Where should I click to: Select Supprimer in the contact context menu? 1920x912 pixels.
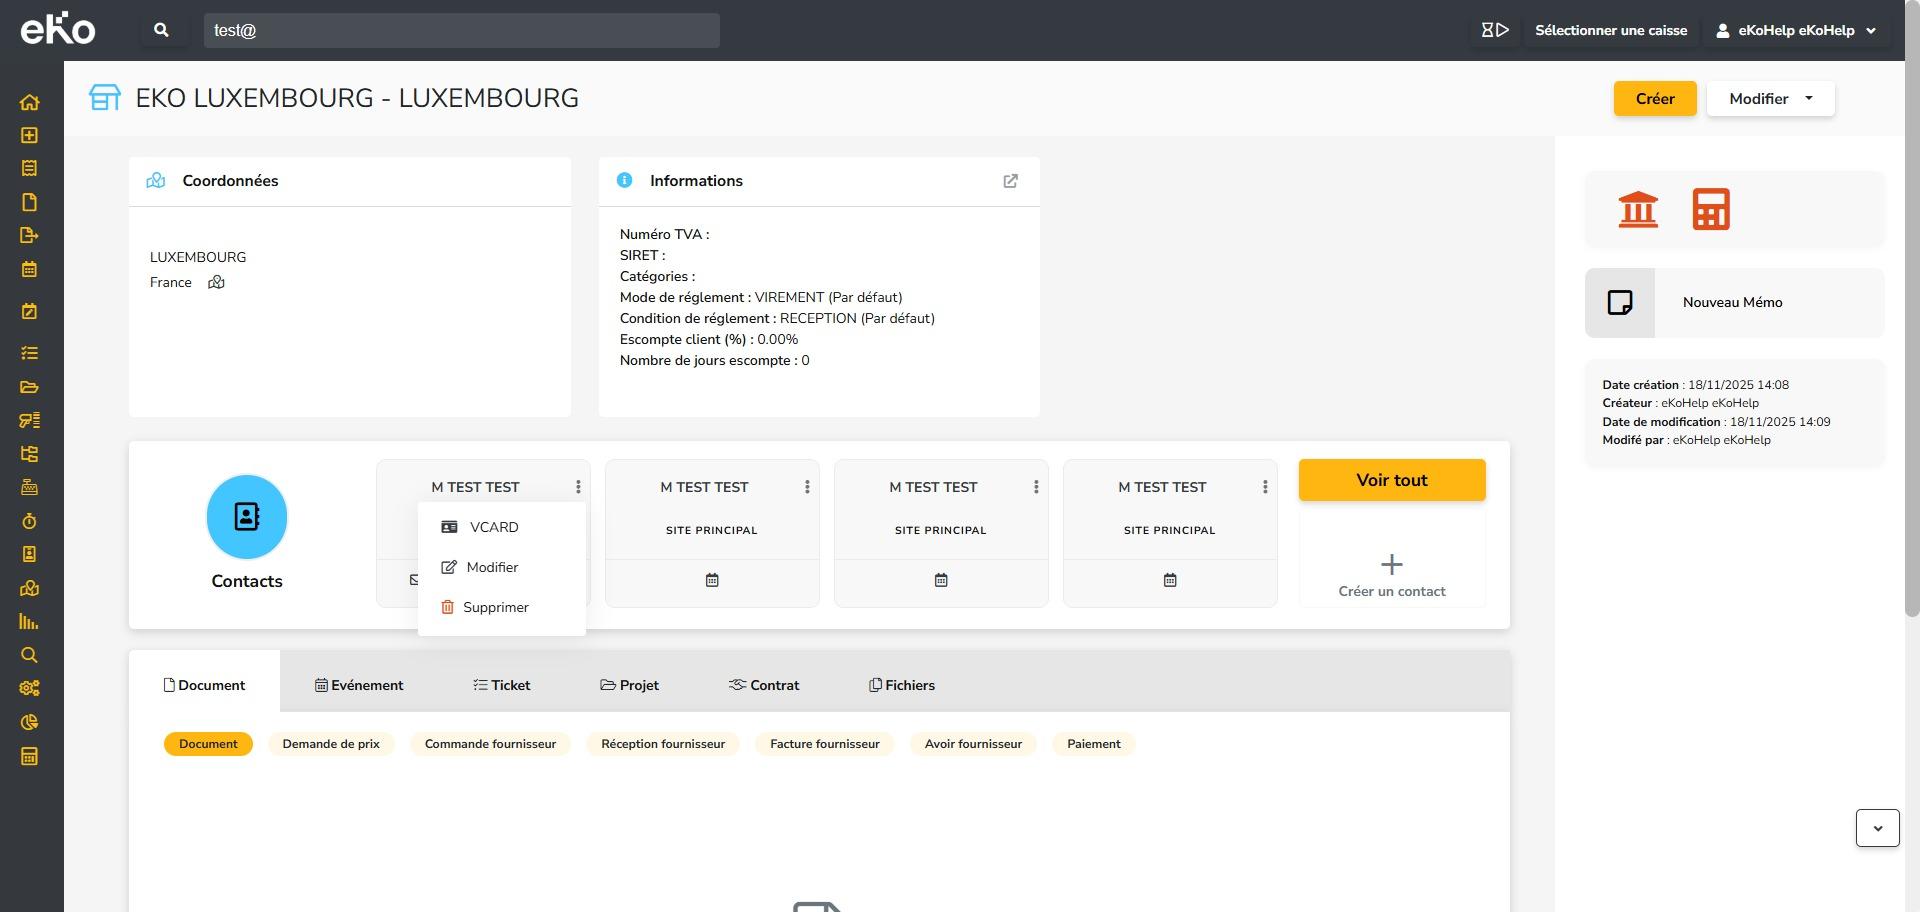[x=495, y=607]
